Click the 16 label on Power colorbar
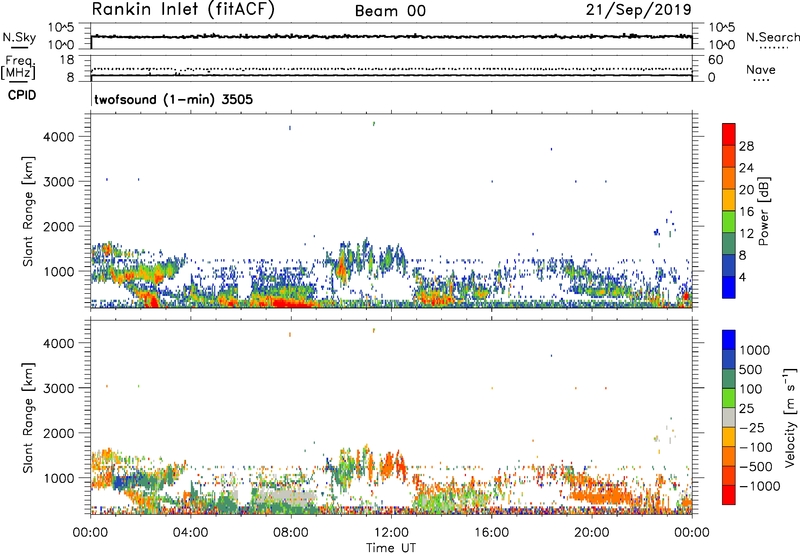Viewport: 800px width, 554px height. (746, 212)
